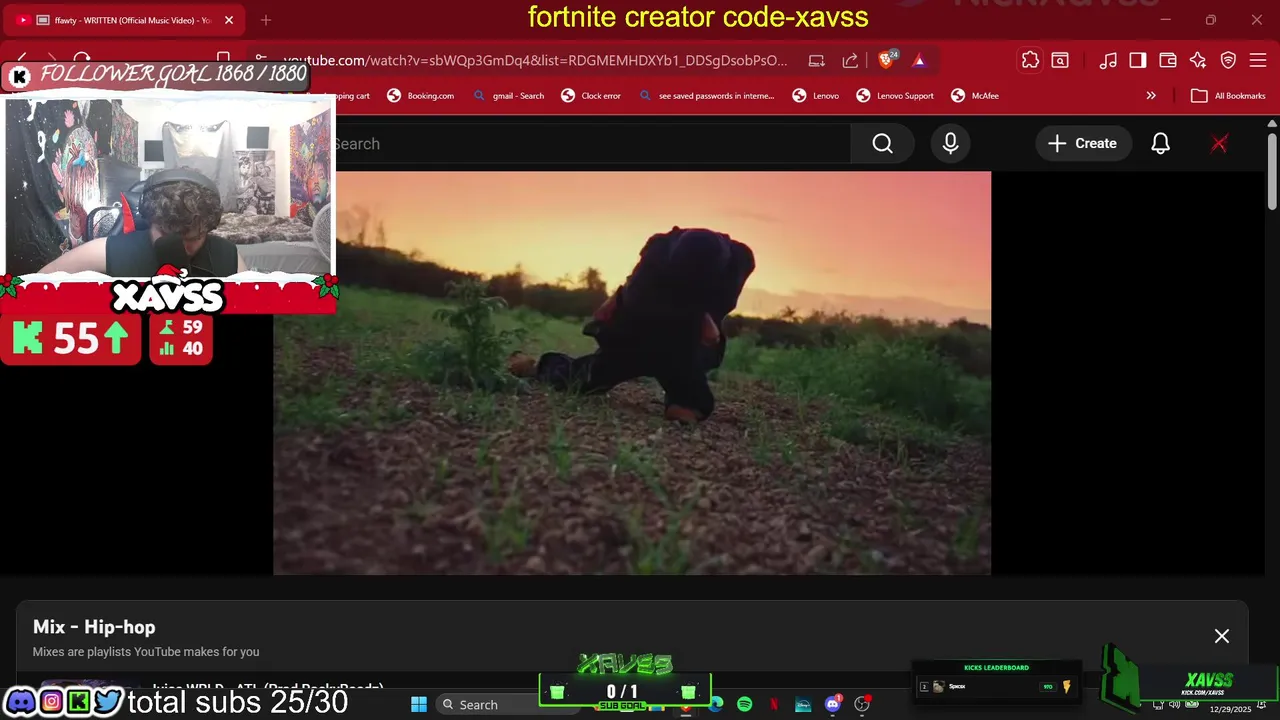Screen dimensions: 1280x720
Task: Expand hidden bookmarks with double chevron
Action: 1151,96
